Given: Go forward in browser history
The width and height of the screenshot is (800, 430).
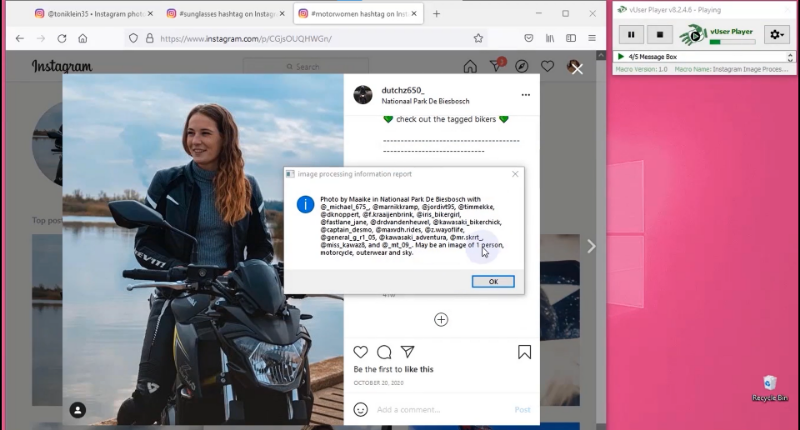Looking at the screenshot, I should click(x=41, y=38).
